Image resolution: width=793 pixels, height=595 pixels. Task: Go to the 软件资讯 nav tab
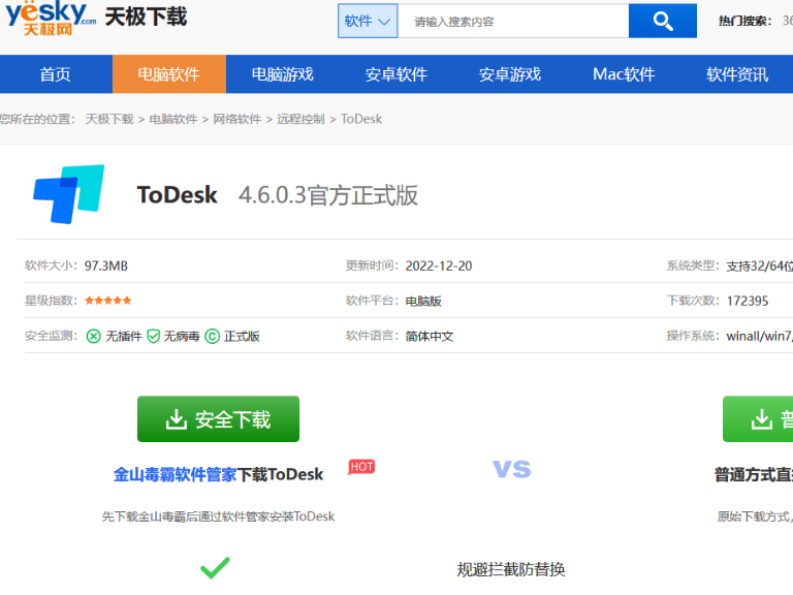(x=737, y=74)
